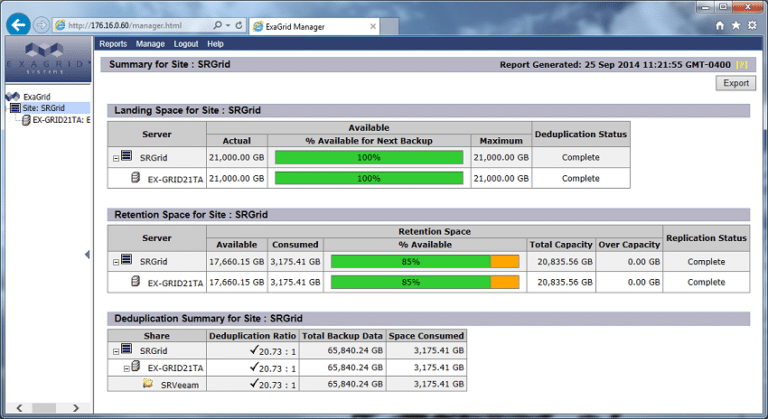Click the ExaGrid logo icon in tree
The image size is (768, 419).
[13, 97]
